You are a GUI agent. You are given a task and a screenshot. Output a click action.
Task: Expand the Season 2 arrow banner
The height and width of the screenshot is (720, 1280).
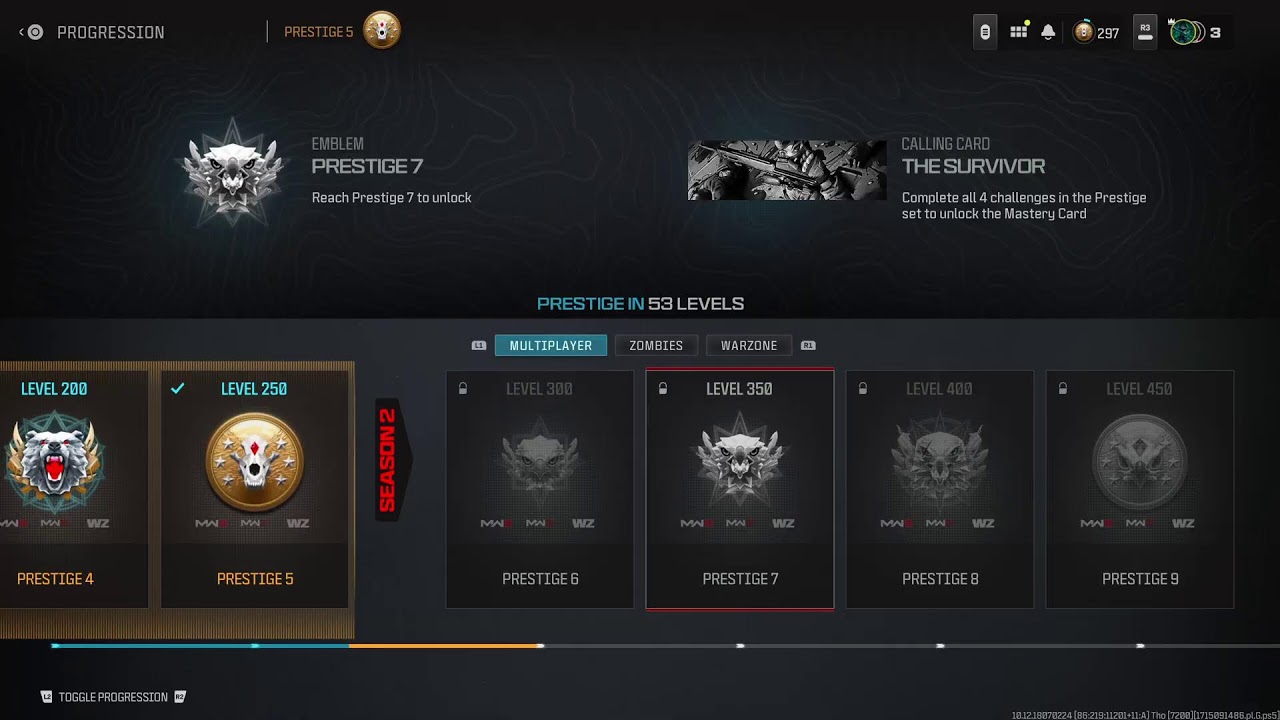[392, 460]
